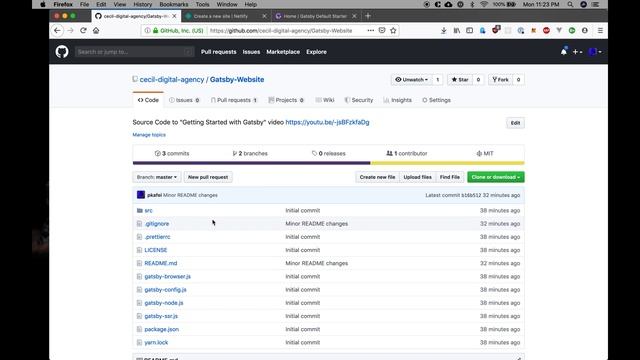This screenshot has height=360, width=640.
Task: Switch to the Code tab
Action: point(148,100)
